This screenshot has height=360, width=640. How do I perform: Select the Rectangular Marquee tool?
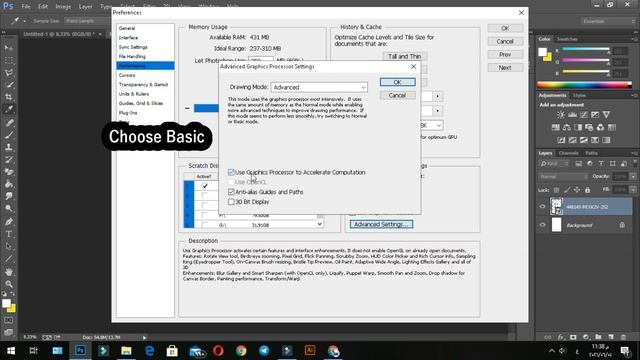click(x=9, y=60)
